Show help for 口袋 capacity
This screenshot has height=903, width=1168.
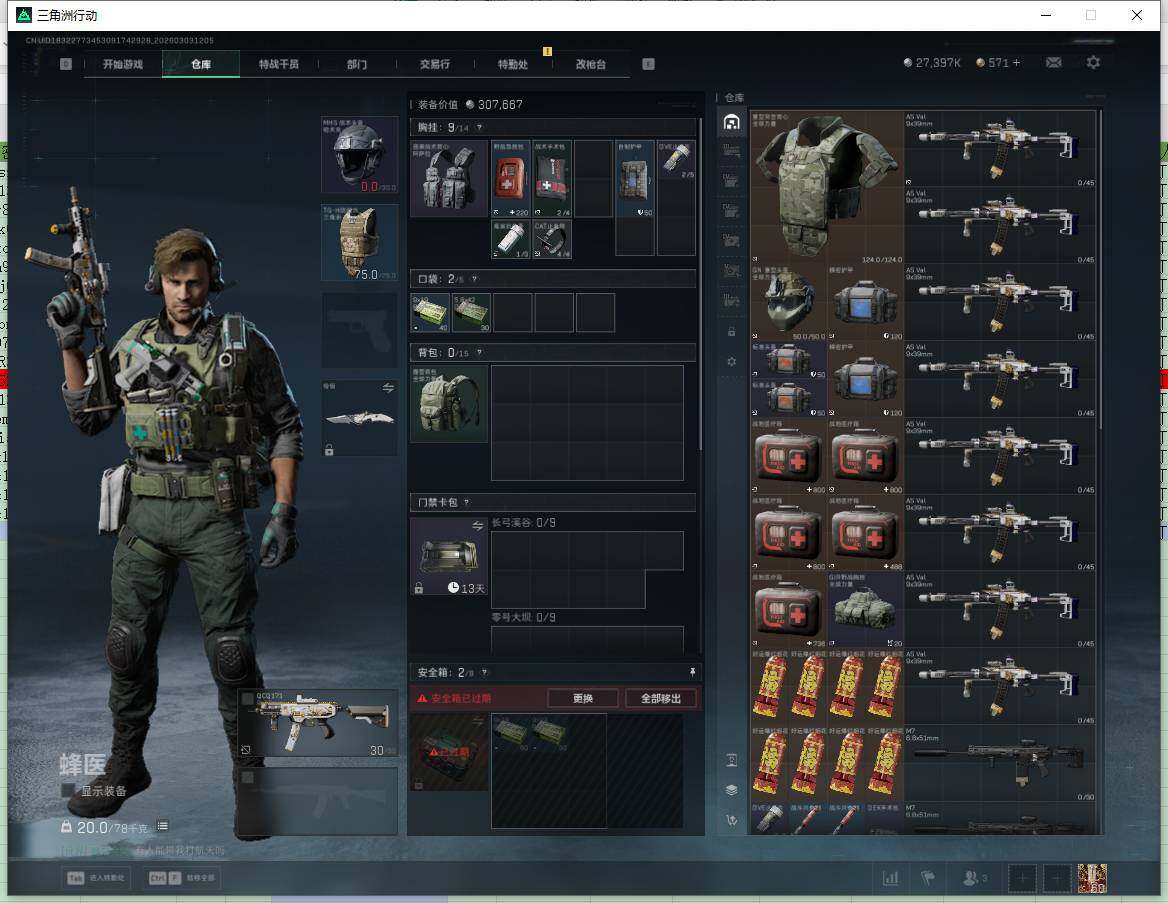[474, 279]
